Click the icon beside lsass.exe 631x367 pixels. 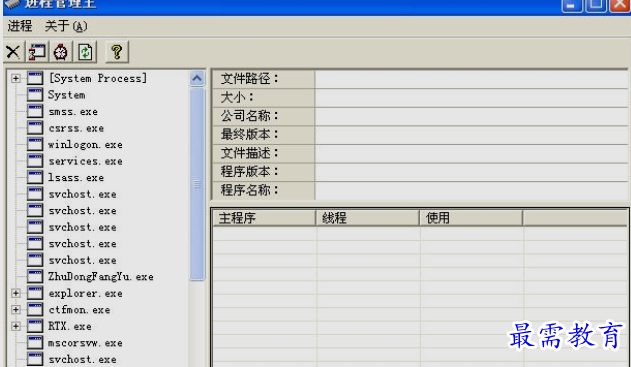coord(35,177)
